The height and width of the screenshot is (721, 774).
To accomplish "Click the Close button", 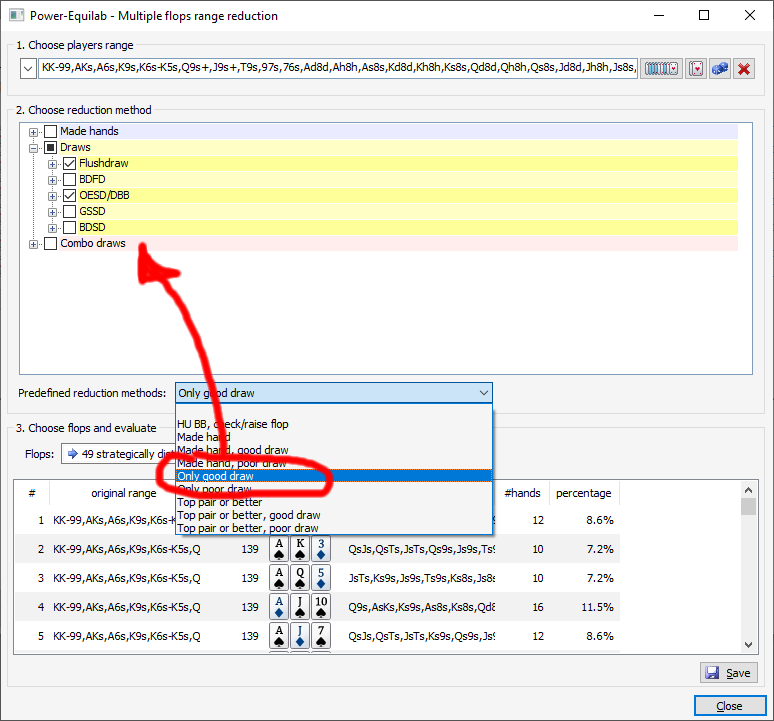I will (x=730, y=706).
